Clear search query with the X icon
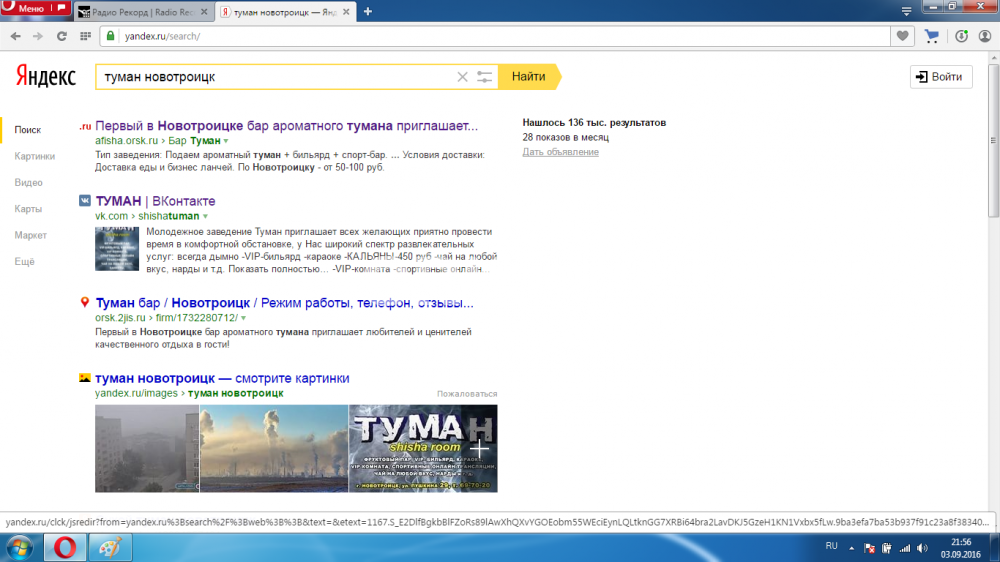1000x562 pixels. pyautogui.click(x=462, y=77)
